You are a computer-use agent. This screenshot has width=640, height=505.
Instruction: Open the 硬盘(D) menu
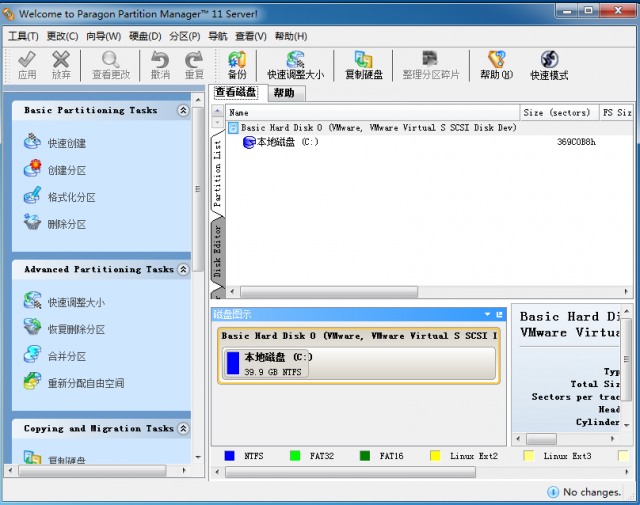145,36
